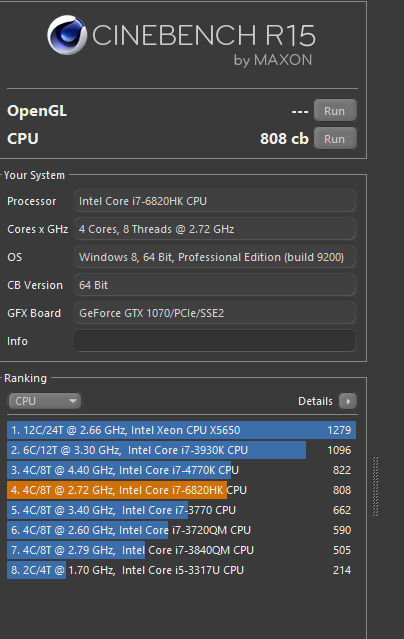Click the Cores x GHz field
Screen dimensions: 404x639
(x=215, y=229)
